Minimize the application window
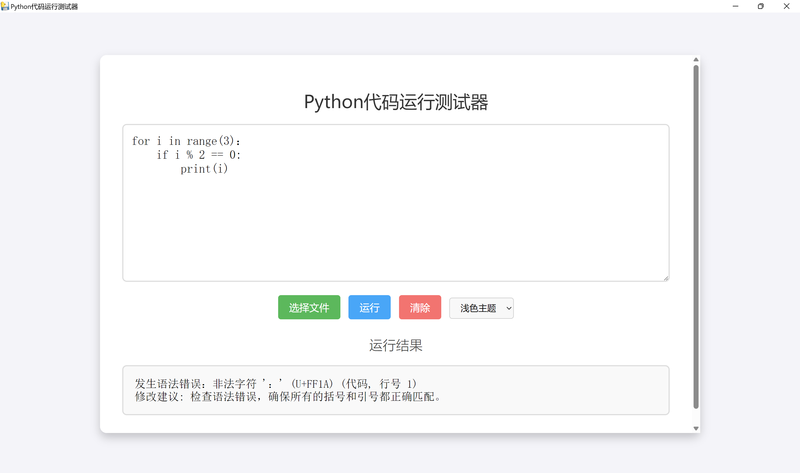Viewport: 800px width, 473px height. coord(735,6)
